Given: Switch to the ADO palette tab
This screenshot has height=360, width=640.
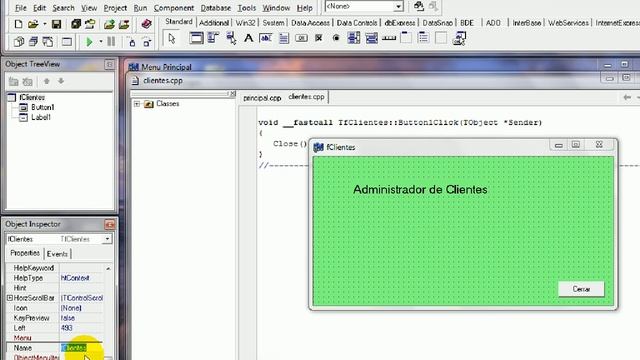Looking at the screenshot, I should click(x=493, y=23).
